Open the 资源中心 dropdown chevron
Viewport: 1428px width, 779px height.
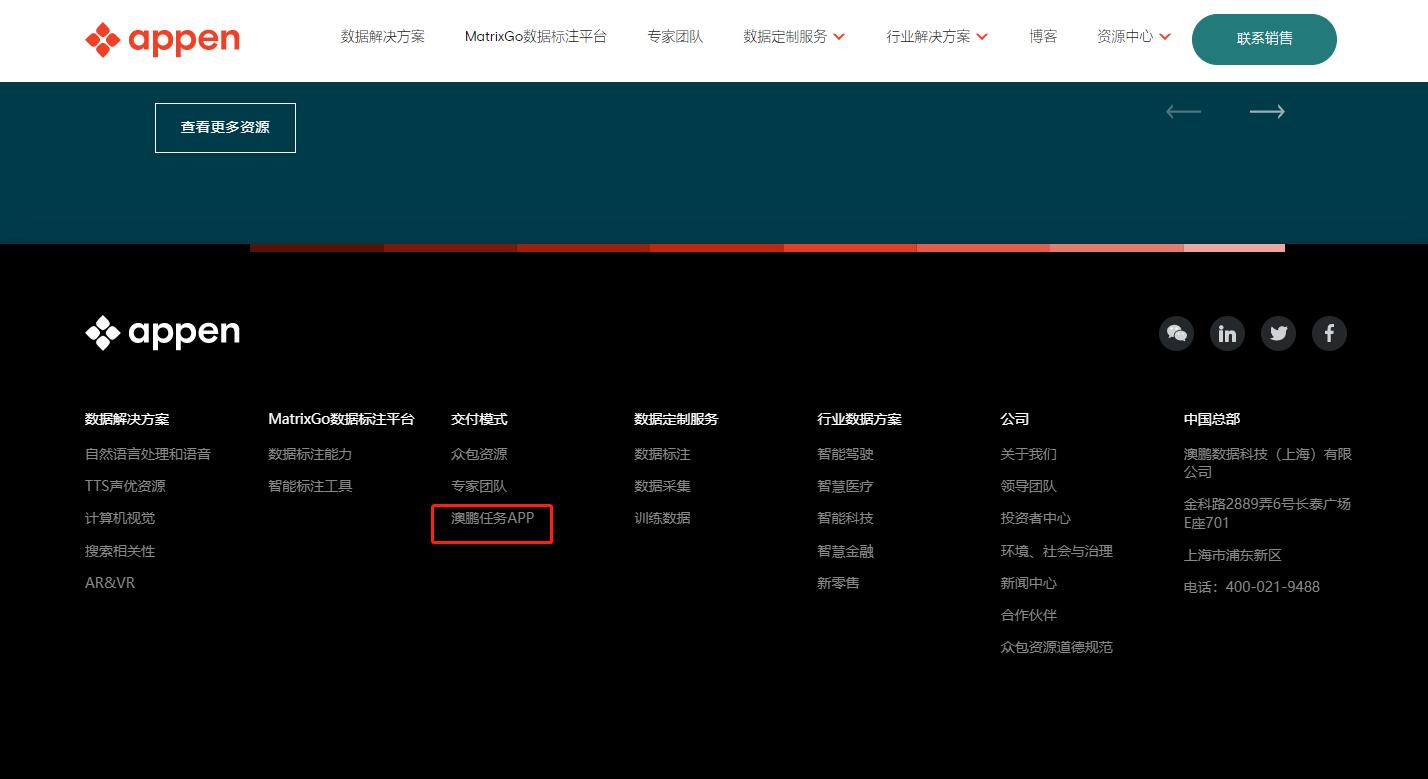click(1164, 36)
